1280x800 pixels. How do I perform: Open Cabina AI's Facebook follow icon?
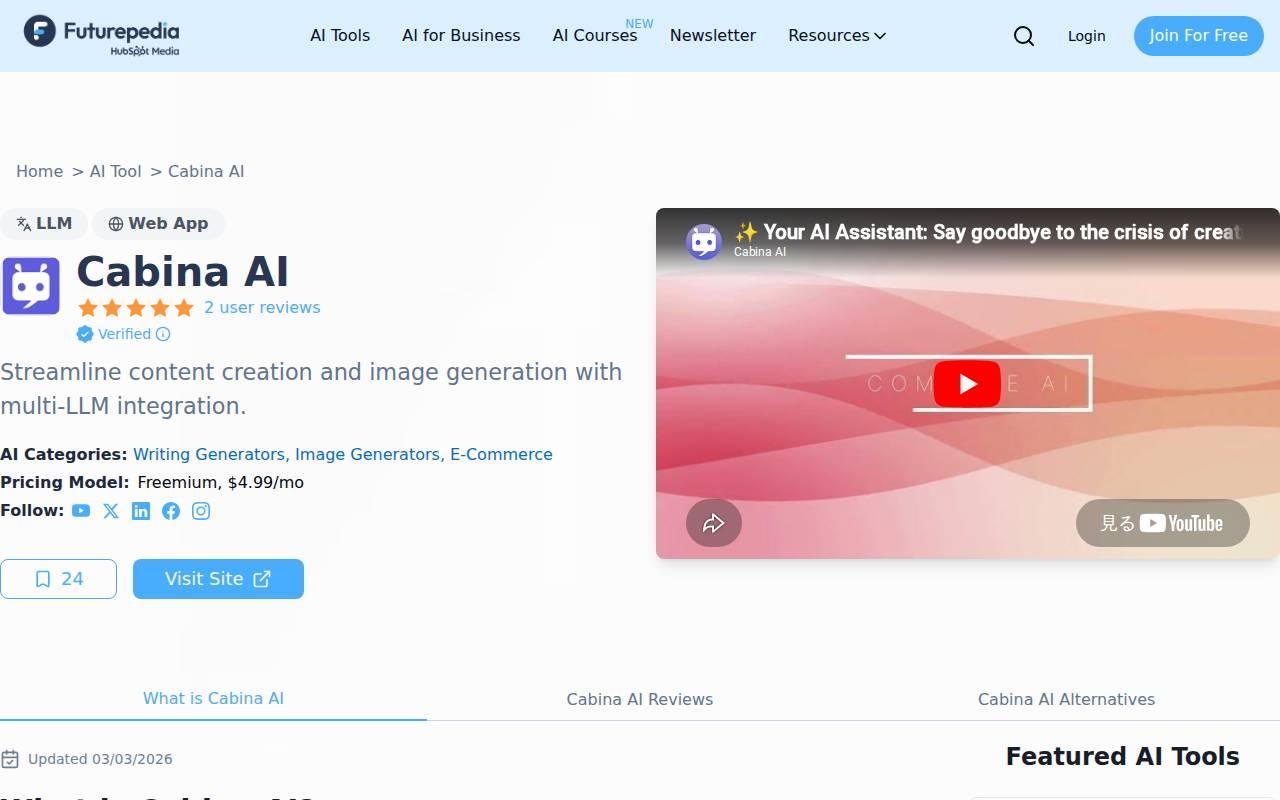(x=171, y=511)
